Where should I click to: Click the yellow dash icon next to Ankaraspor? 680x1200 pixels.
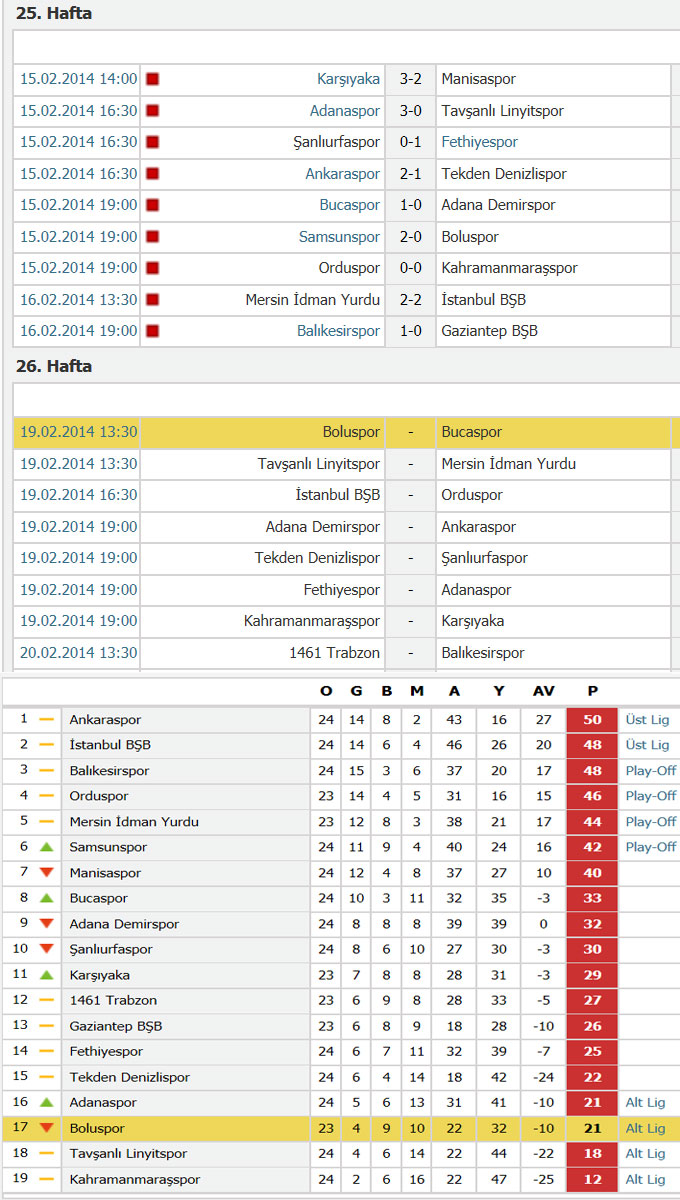[46, 720]
